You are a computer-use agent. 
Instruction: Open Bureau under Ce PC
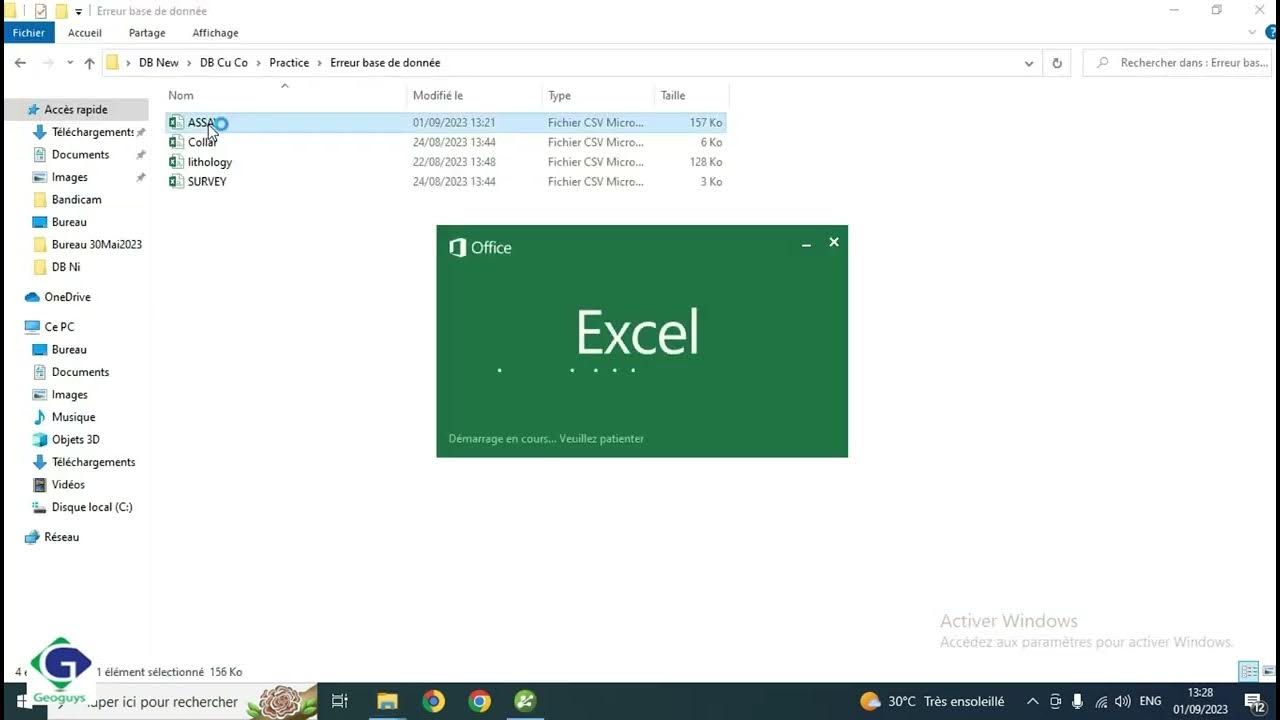point(69,350)
